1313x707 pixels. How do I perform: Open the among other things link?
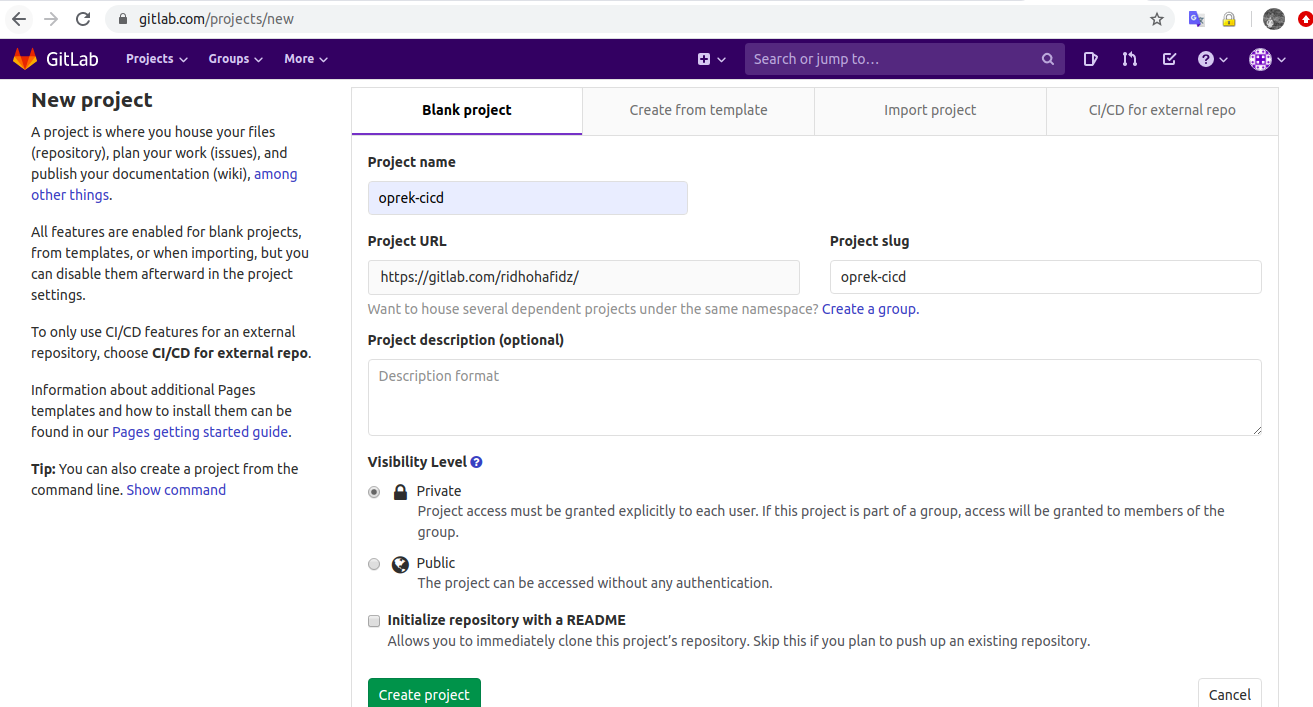(x=164, y=185)
